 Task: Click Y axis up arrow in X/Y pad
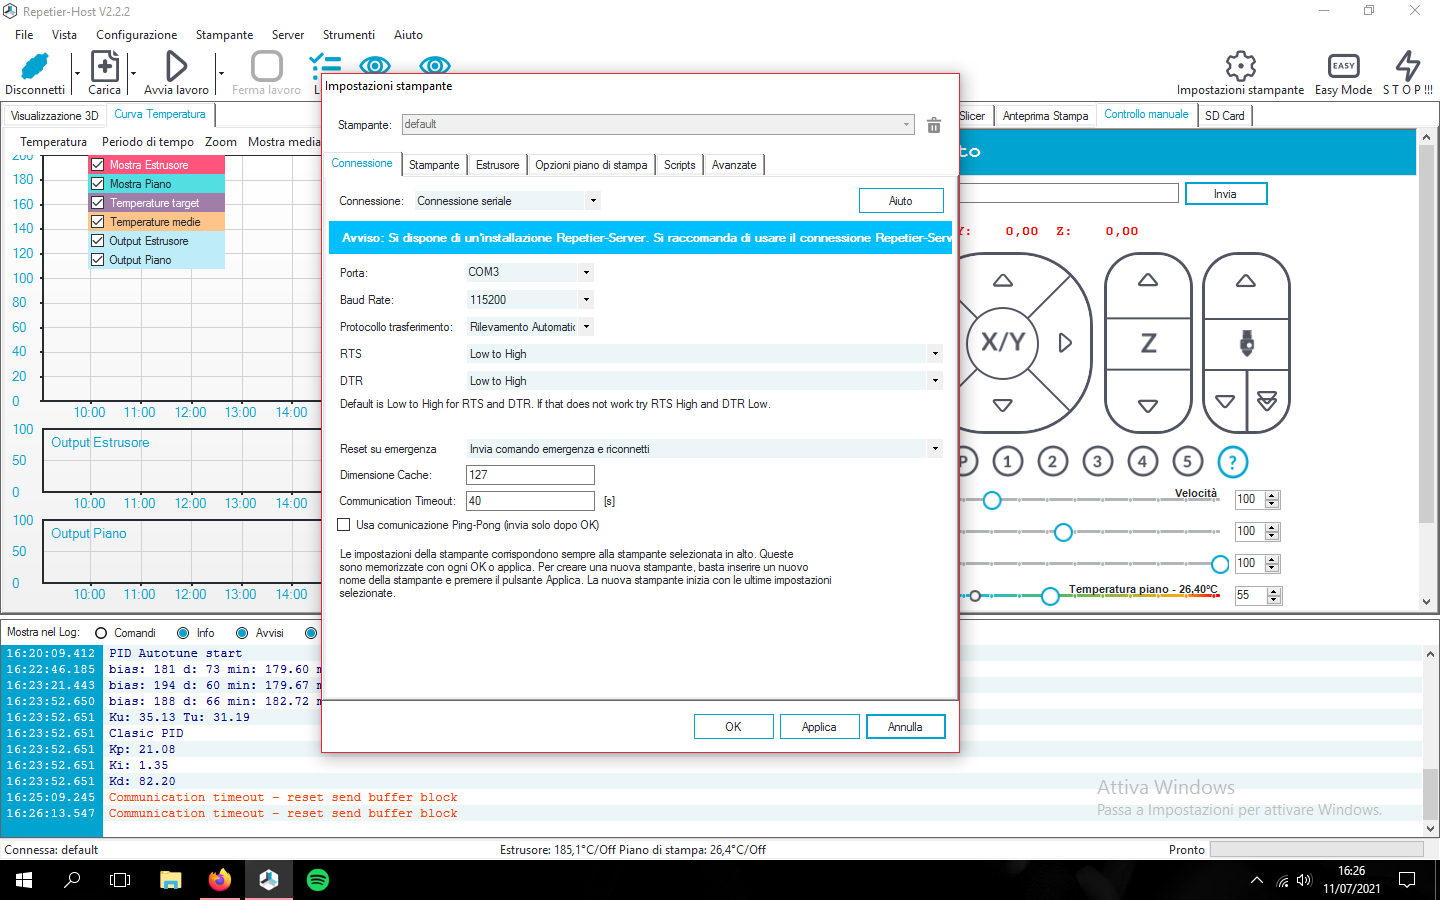[x=1003, y=281]
